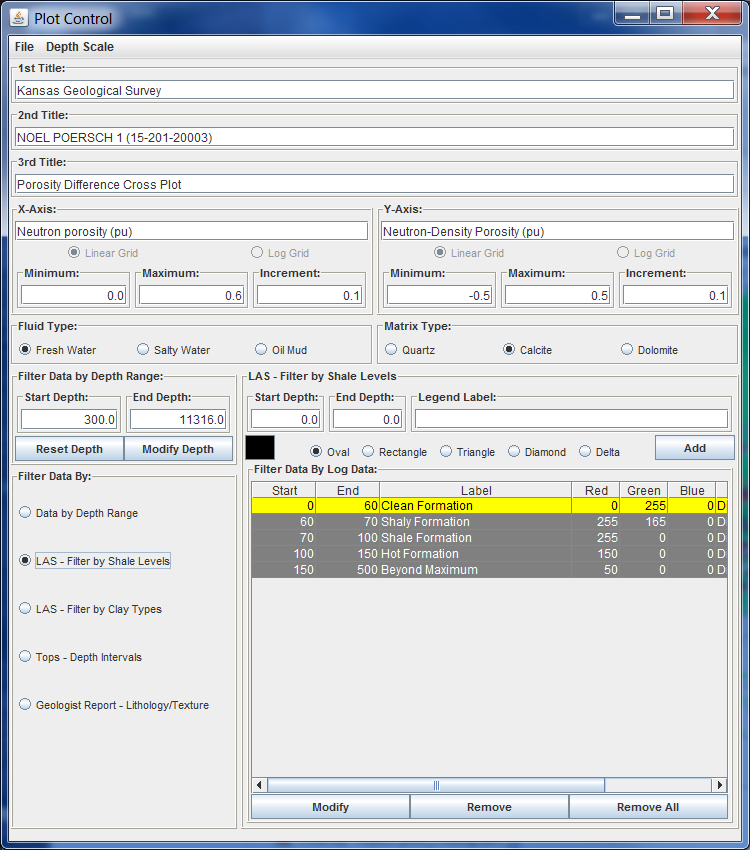Select the Clean Formation row
Screen dimensions: 750x850
tap(489, 506)
